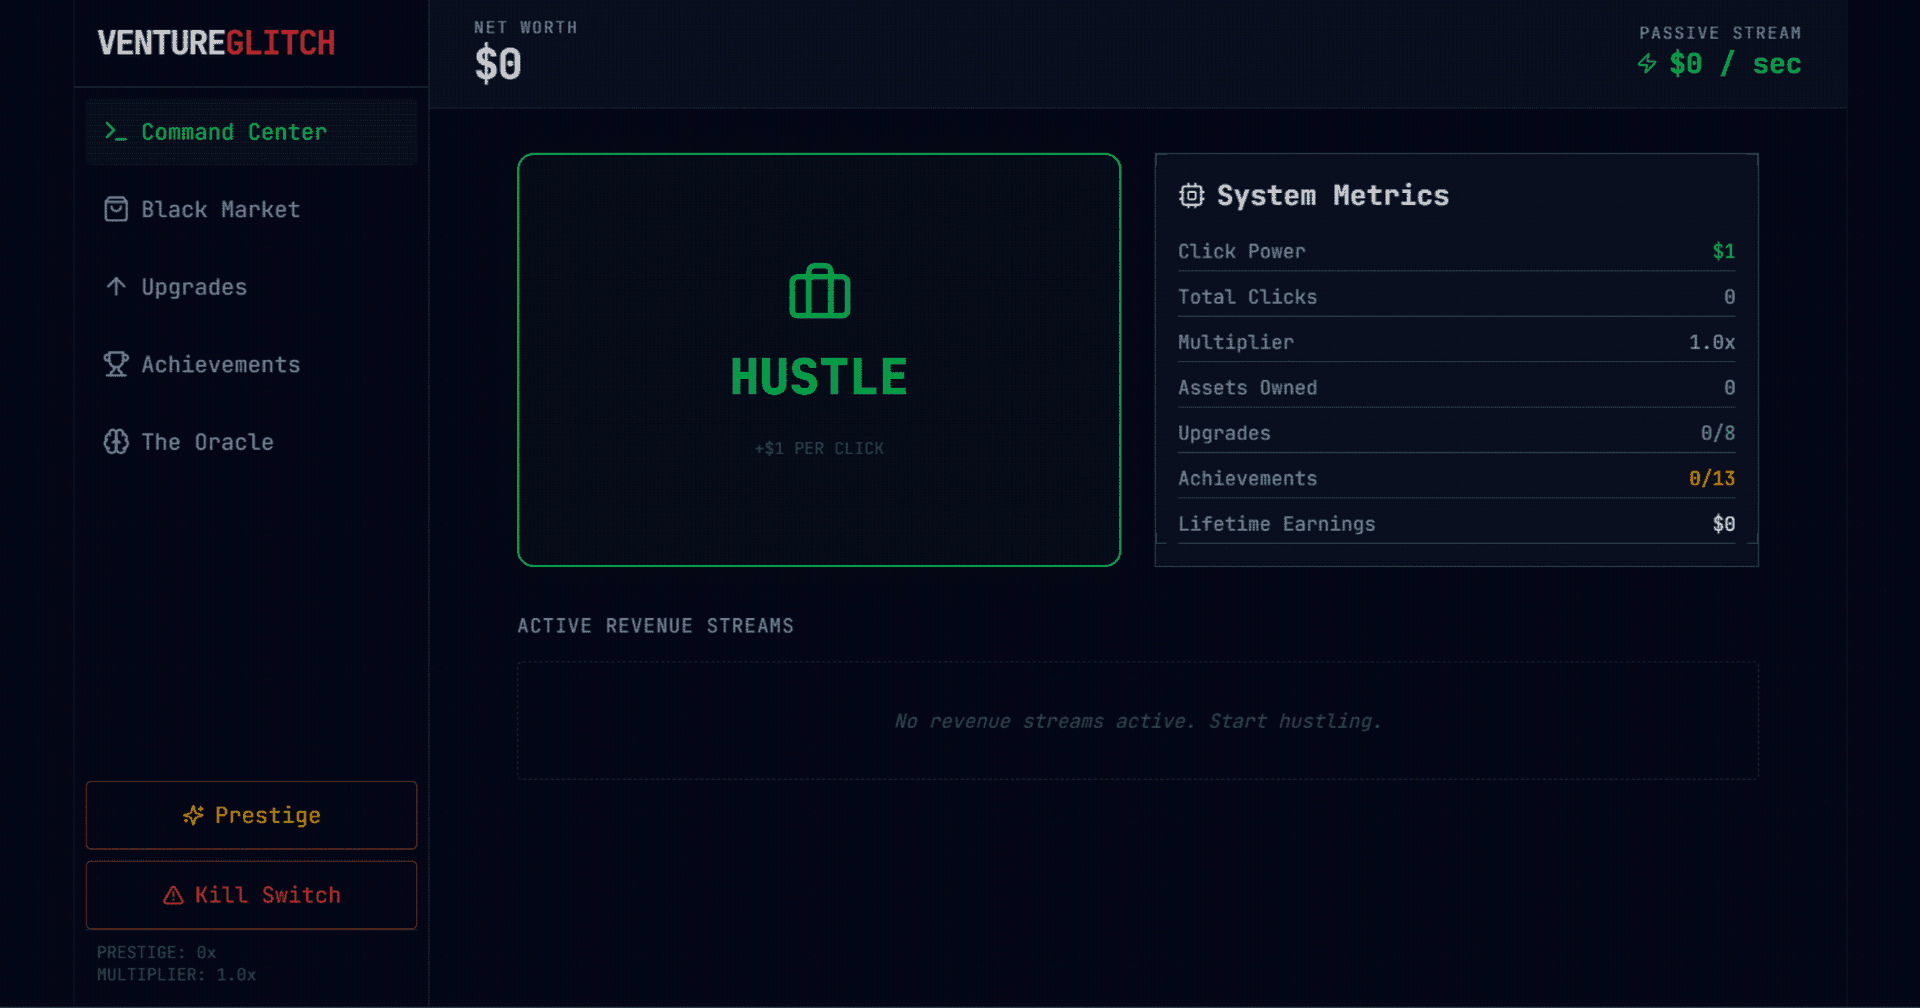This screenshot has width=1920, height=1008.
Task: Click the terminal prompt icon beside Command Center
Action: click(x=116, y=132)
